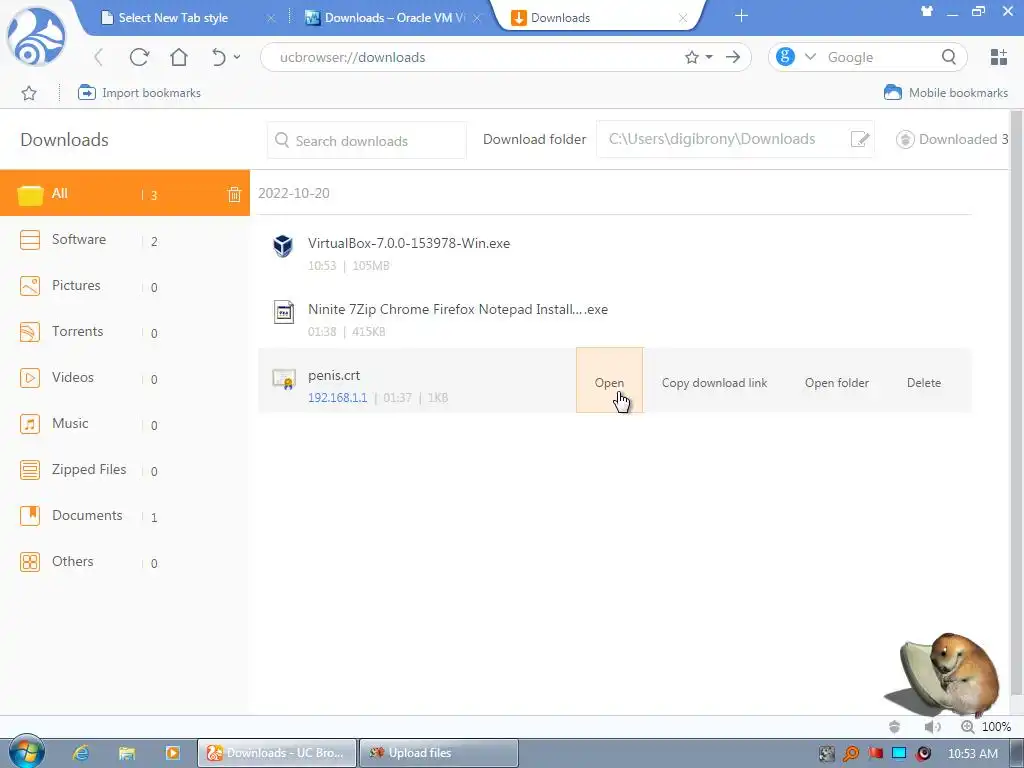Click Open for penis.crt
1024x768 pixels.
[609, 382]
